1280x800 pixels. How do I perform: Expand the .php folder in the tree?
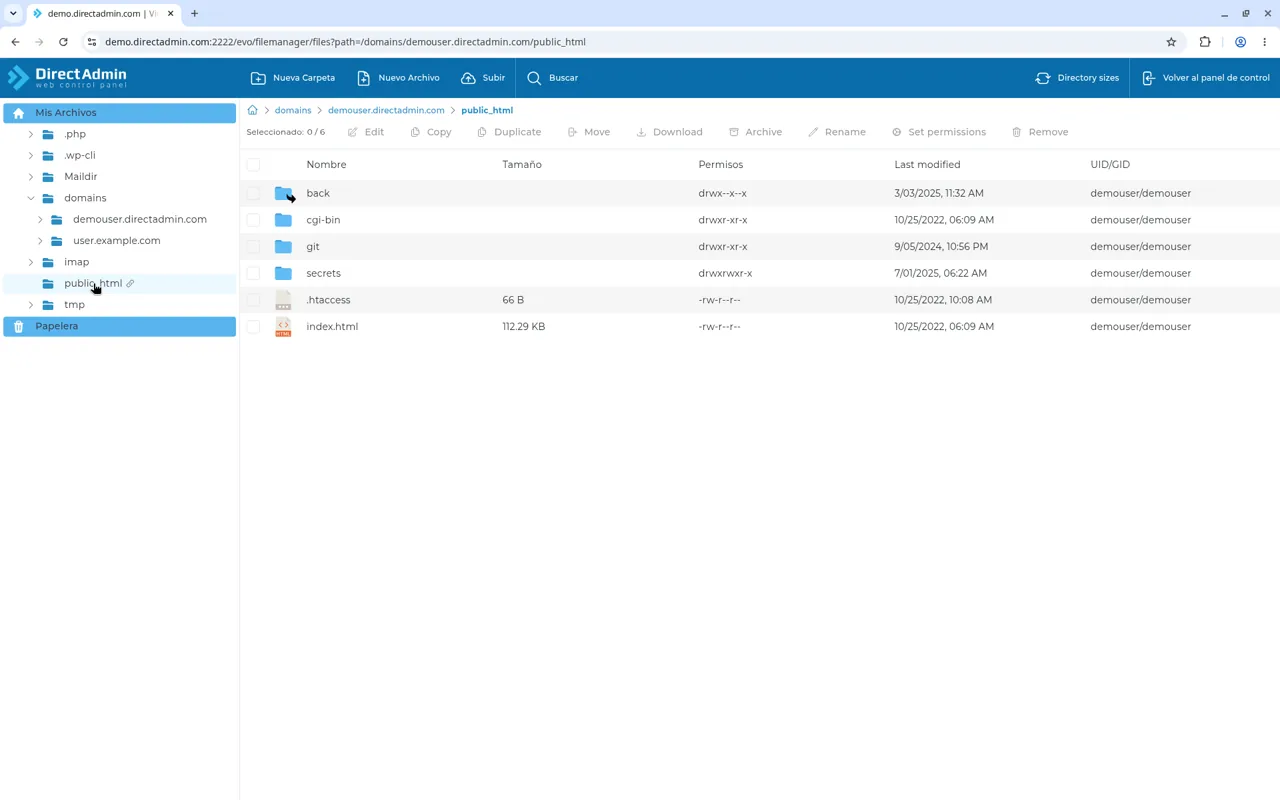click(31, 134)
